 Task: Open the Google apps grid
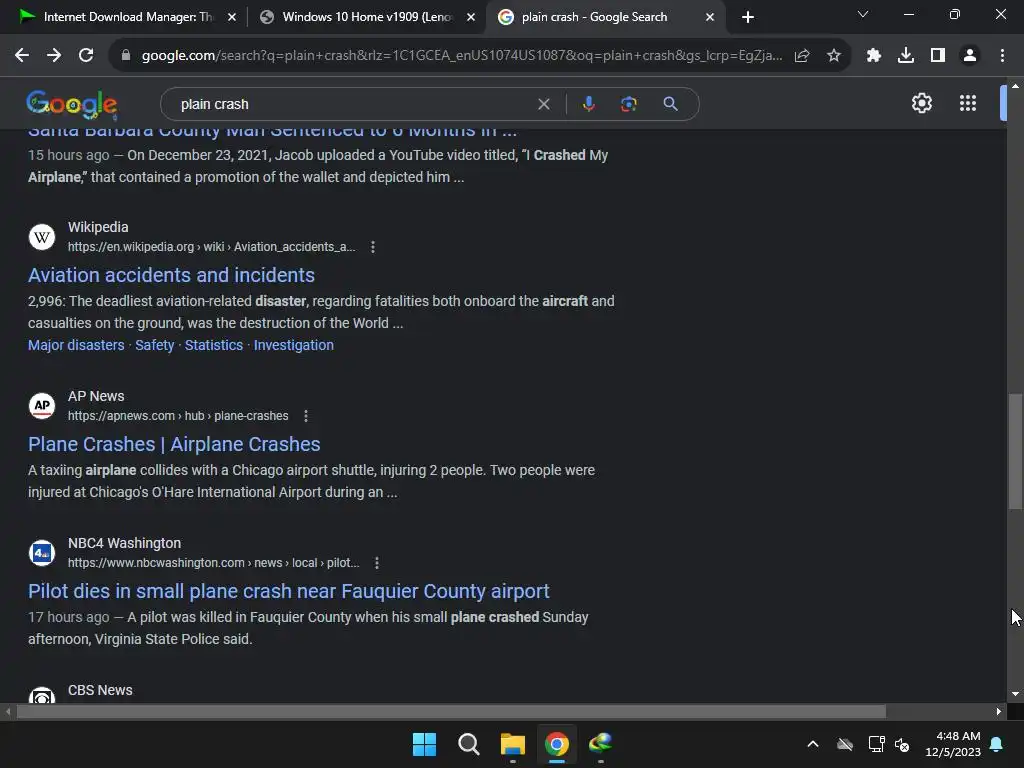(968, 103)
